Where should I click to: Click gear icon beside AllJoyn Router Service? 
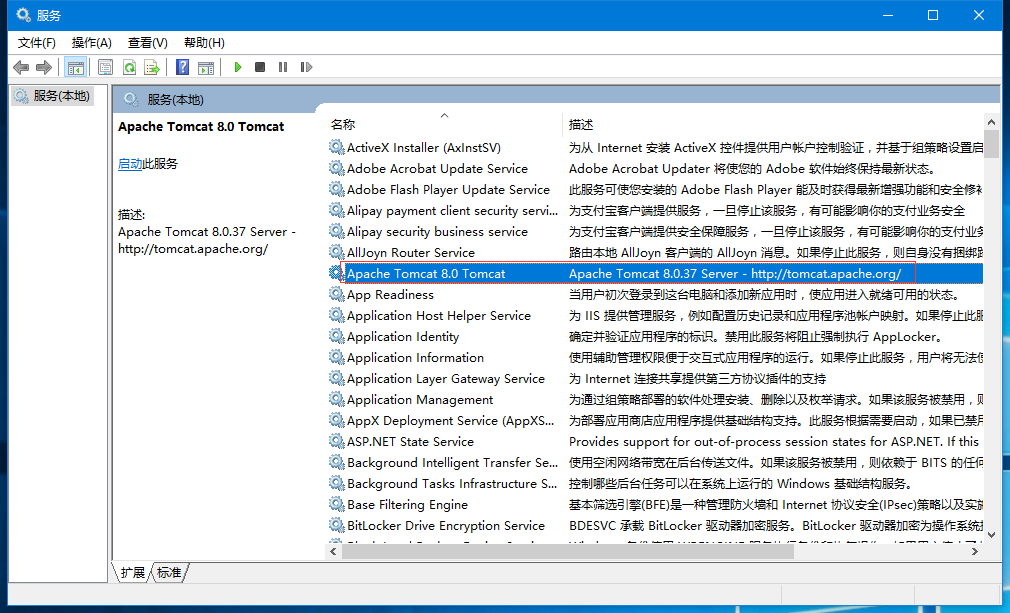[336, 252]
